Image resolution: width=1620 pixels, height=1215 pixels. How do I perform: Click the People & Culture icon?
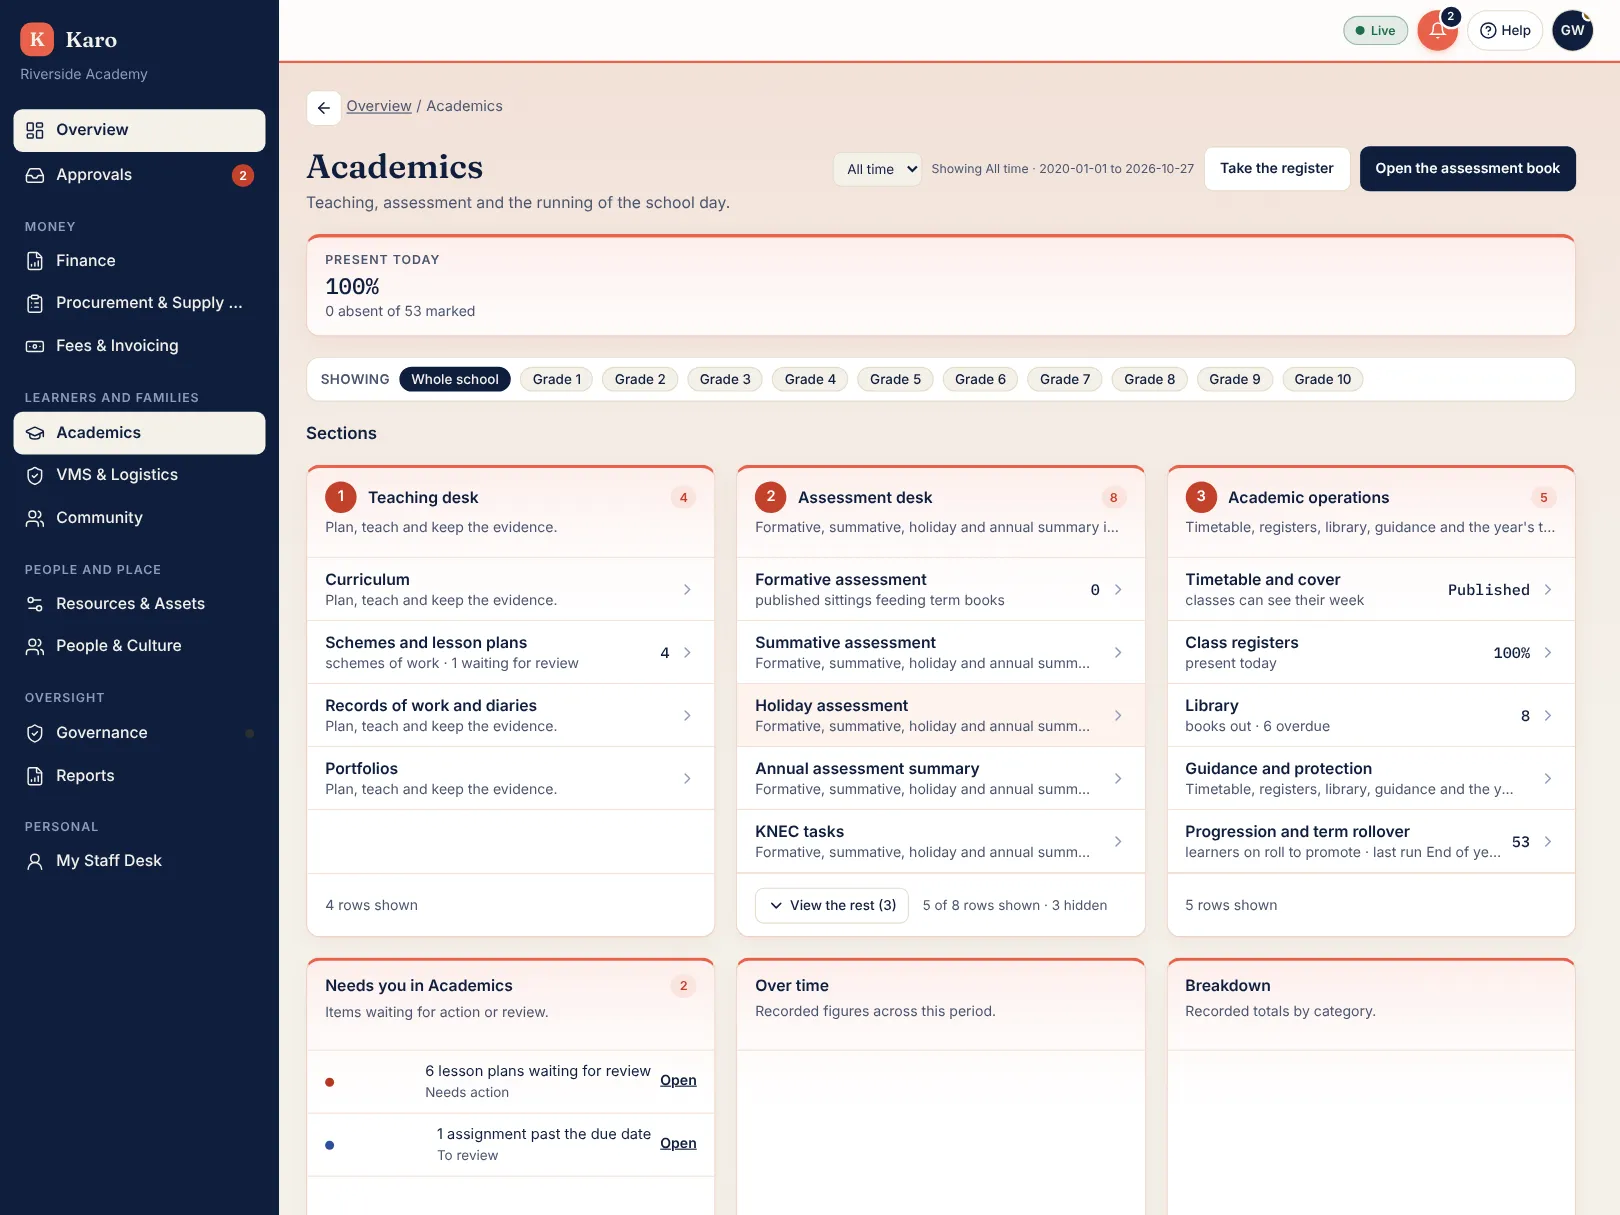35,646
